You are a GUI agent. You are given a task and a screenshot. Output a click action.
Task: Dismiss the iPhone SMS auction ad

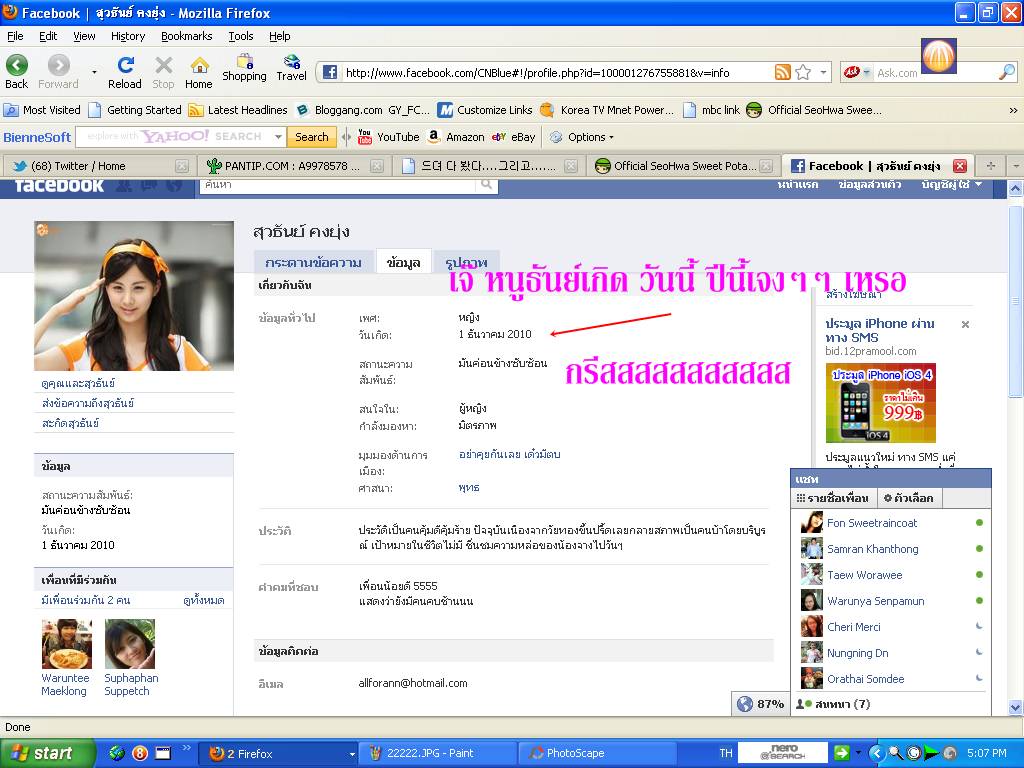[965, 325]
